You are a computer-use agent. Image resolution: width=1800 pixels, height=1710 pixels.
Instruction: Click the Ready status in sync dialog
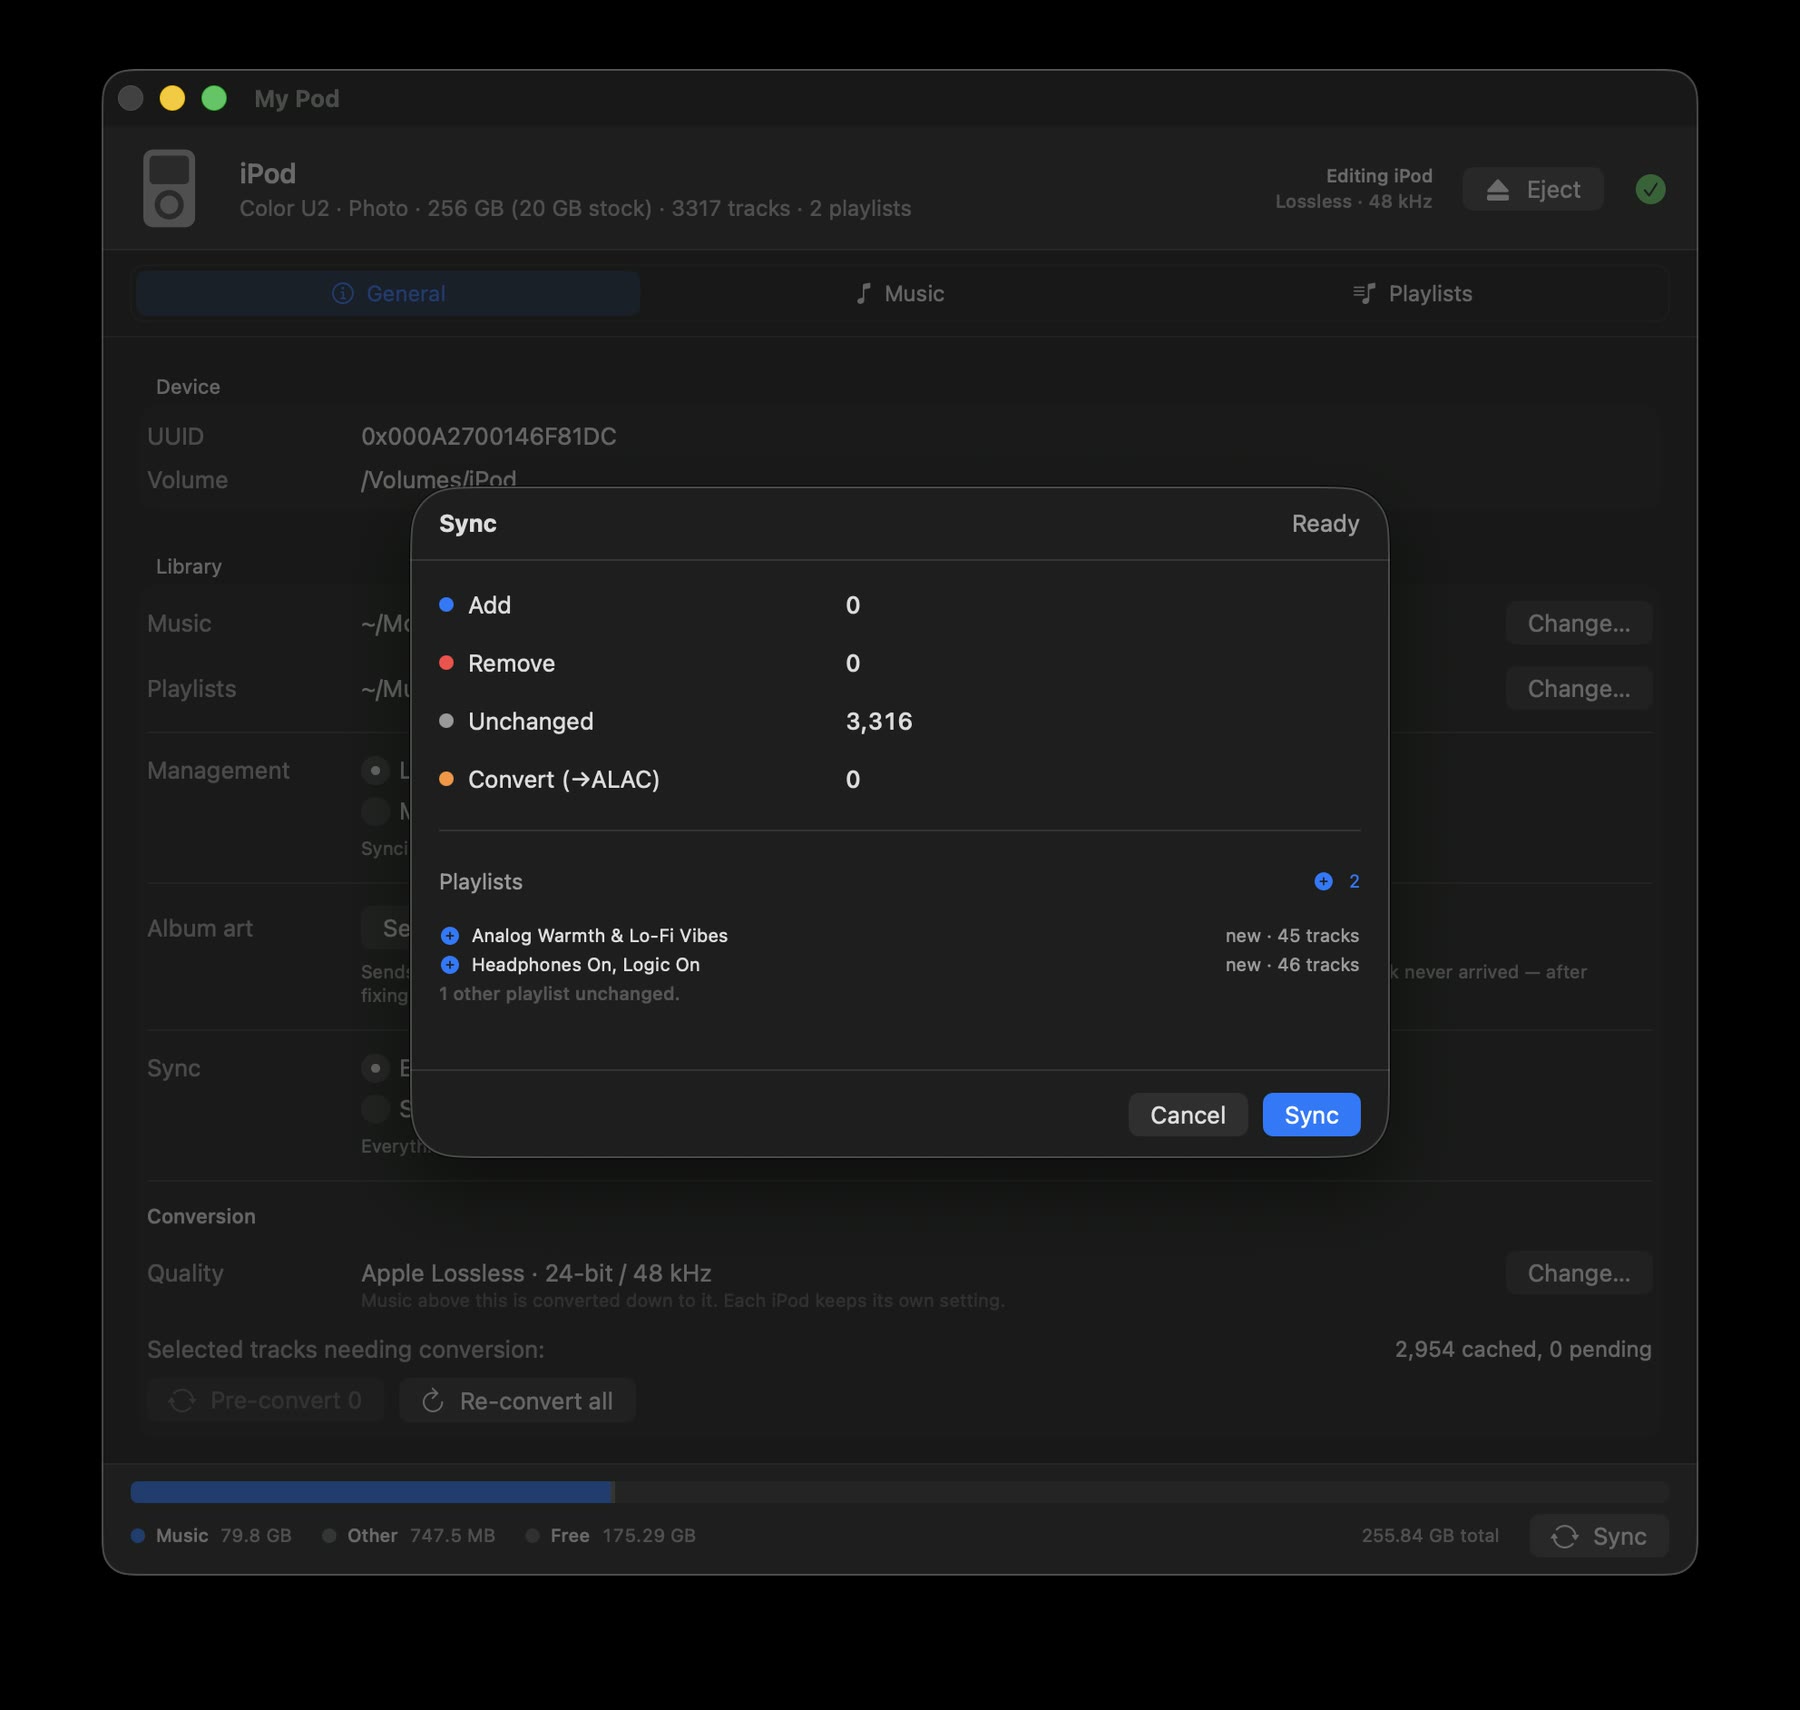point(1325,524)
